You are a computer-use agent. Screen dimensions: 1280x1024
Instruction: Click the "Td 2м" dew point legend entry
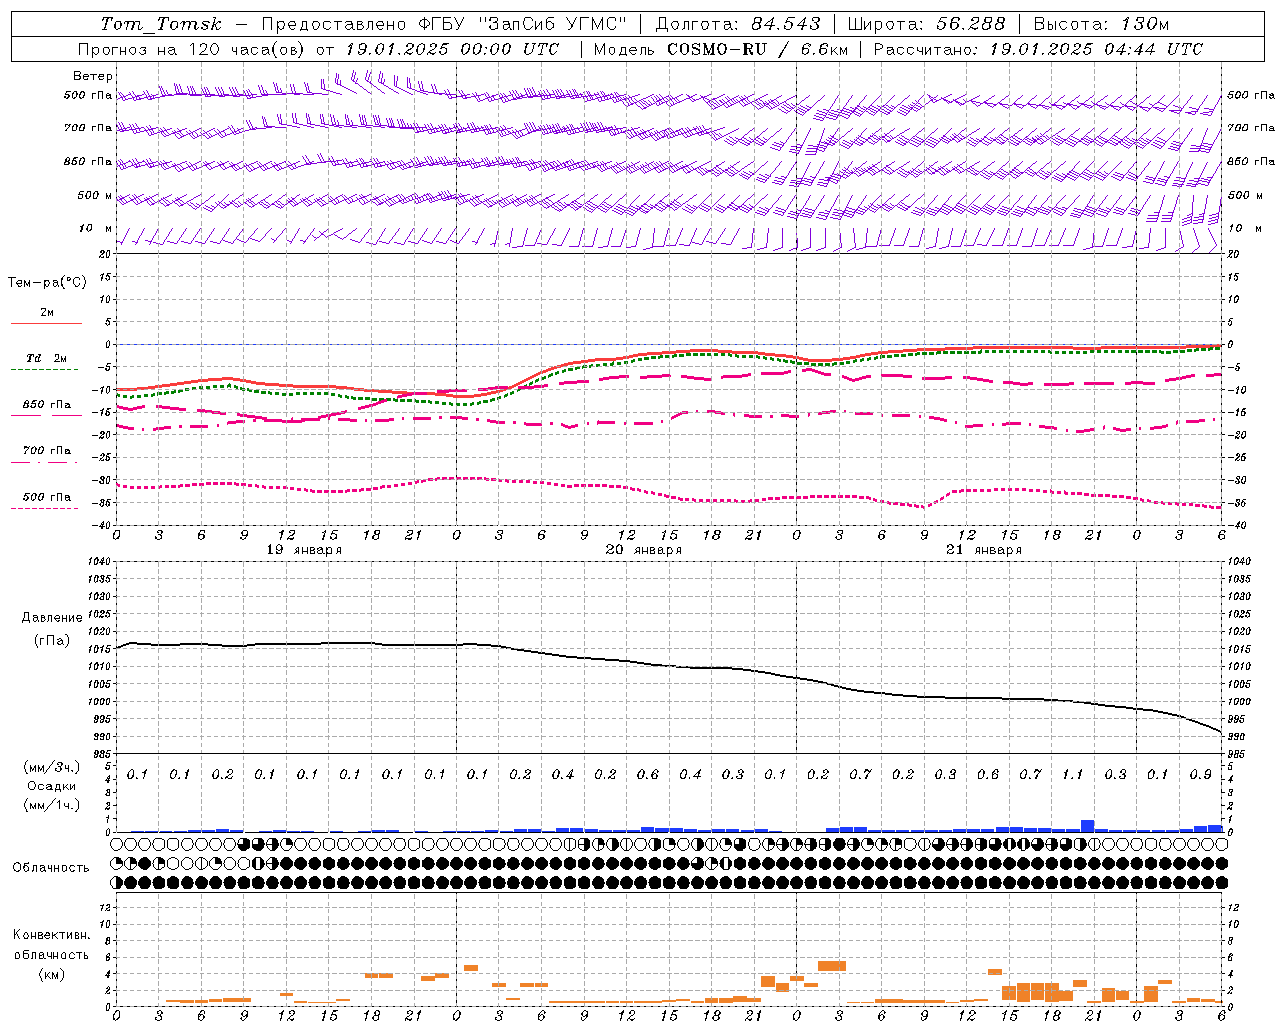[x=46, y=358]
